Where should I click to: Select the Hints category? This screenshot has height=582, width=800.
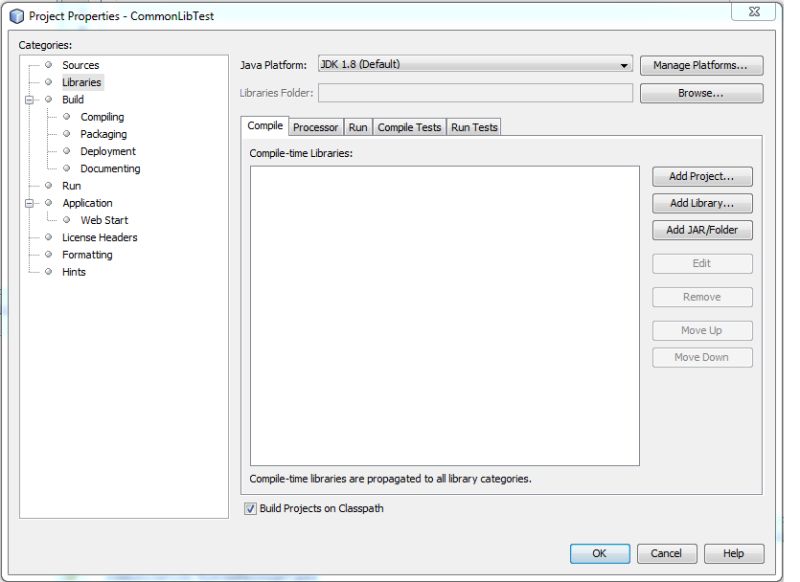pyautogui.click(x=74, y=271)
